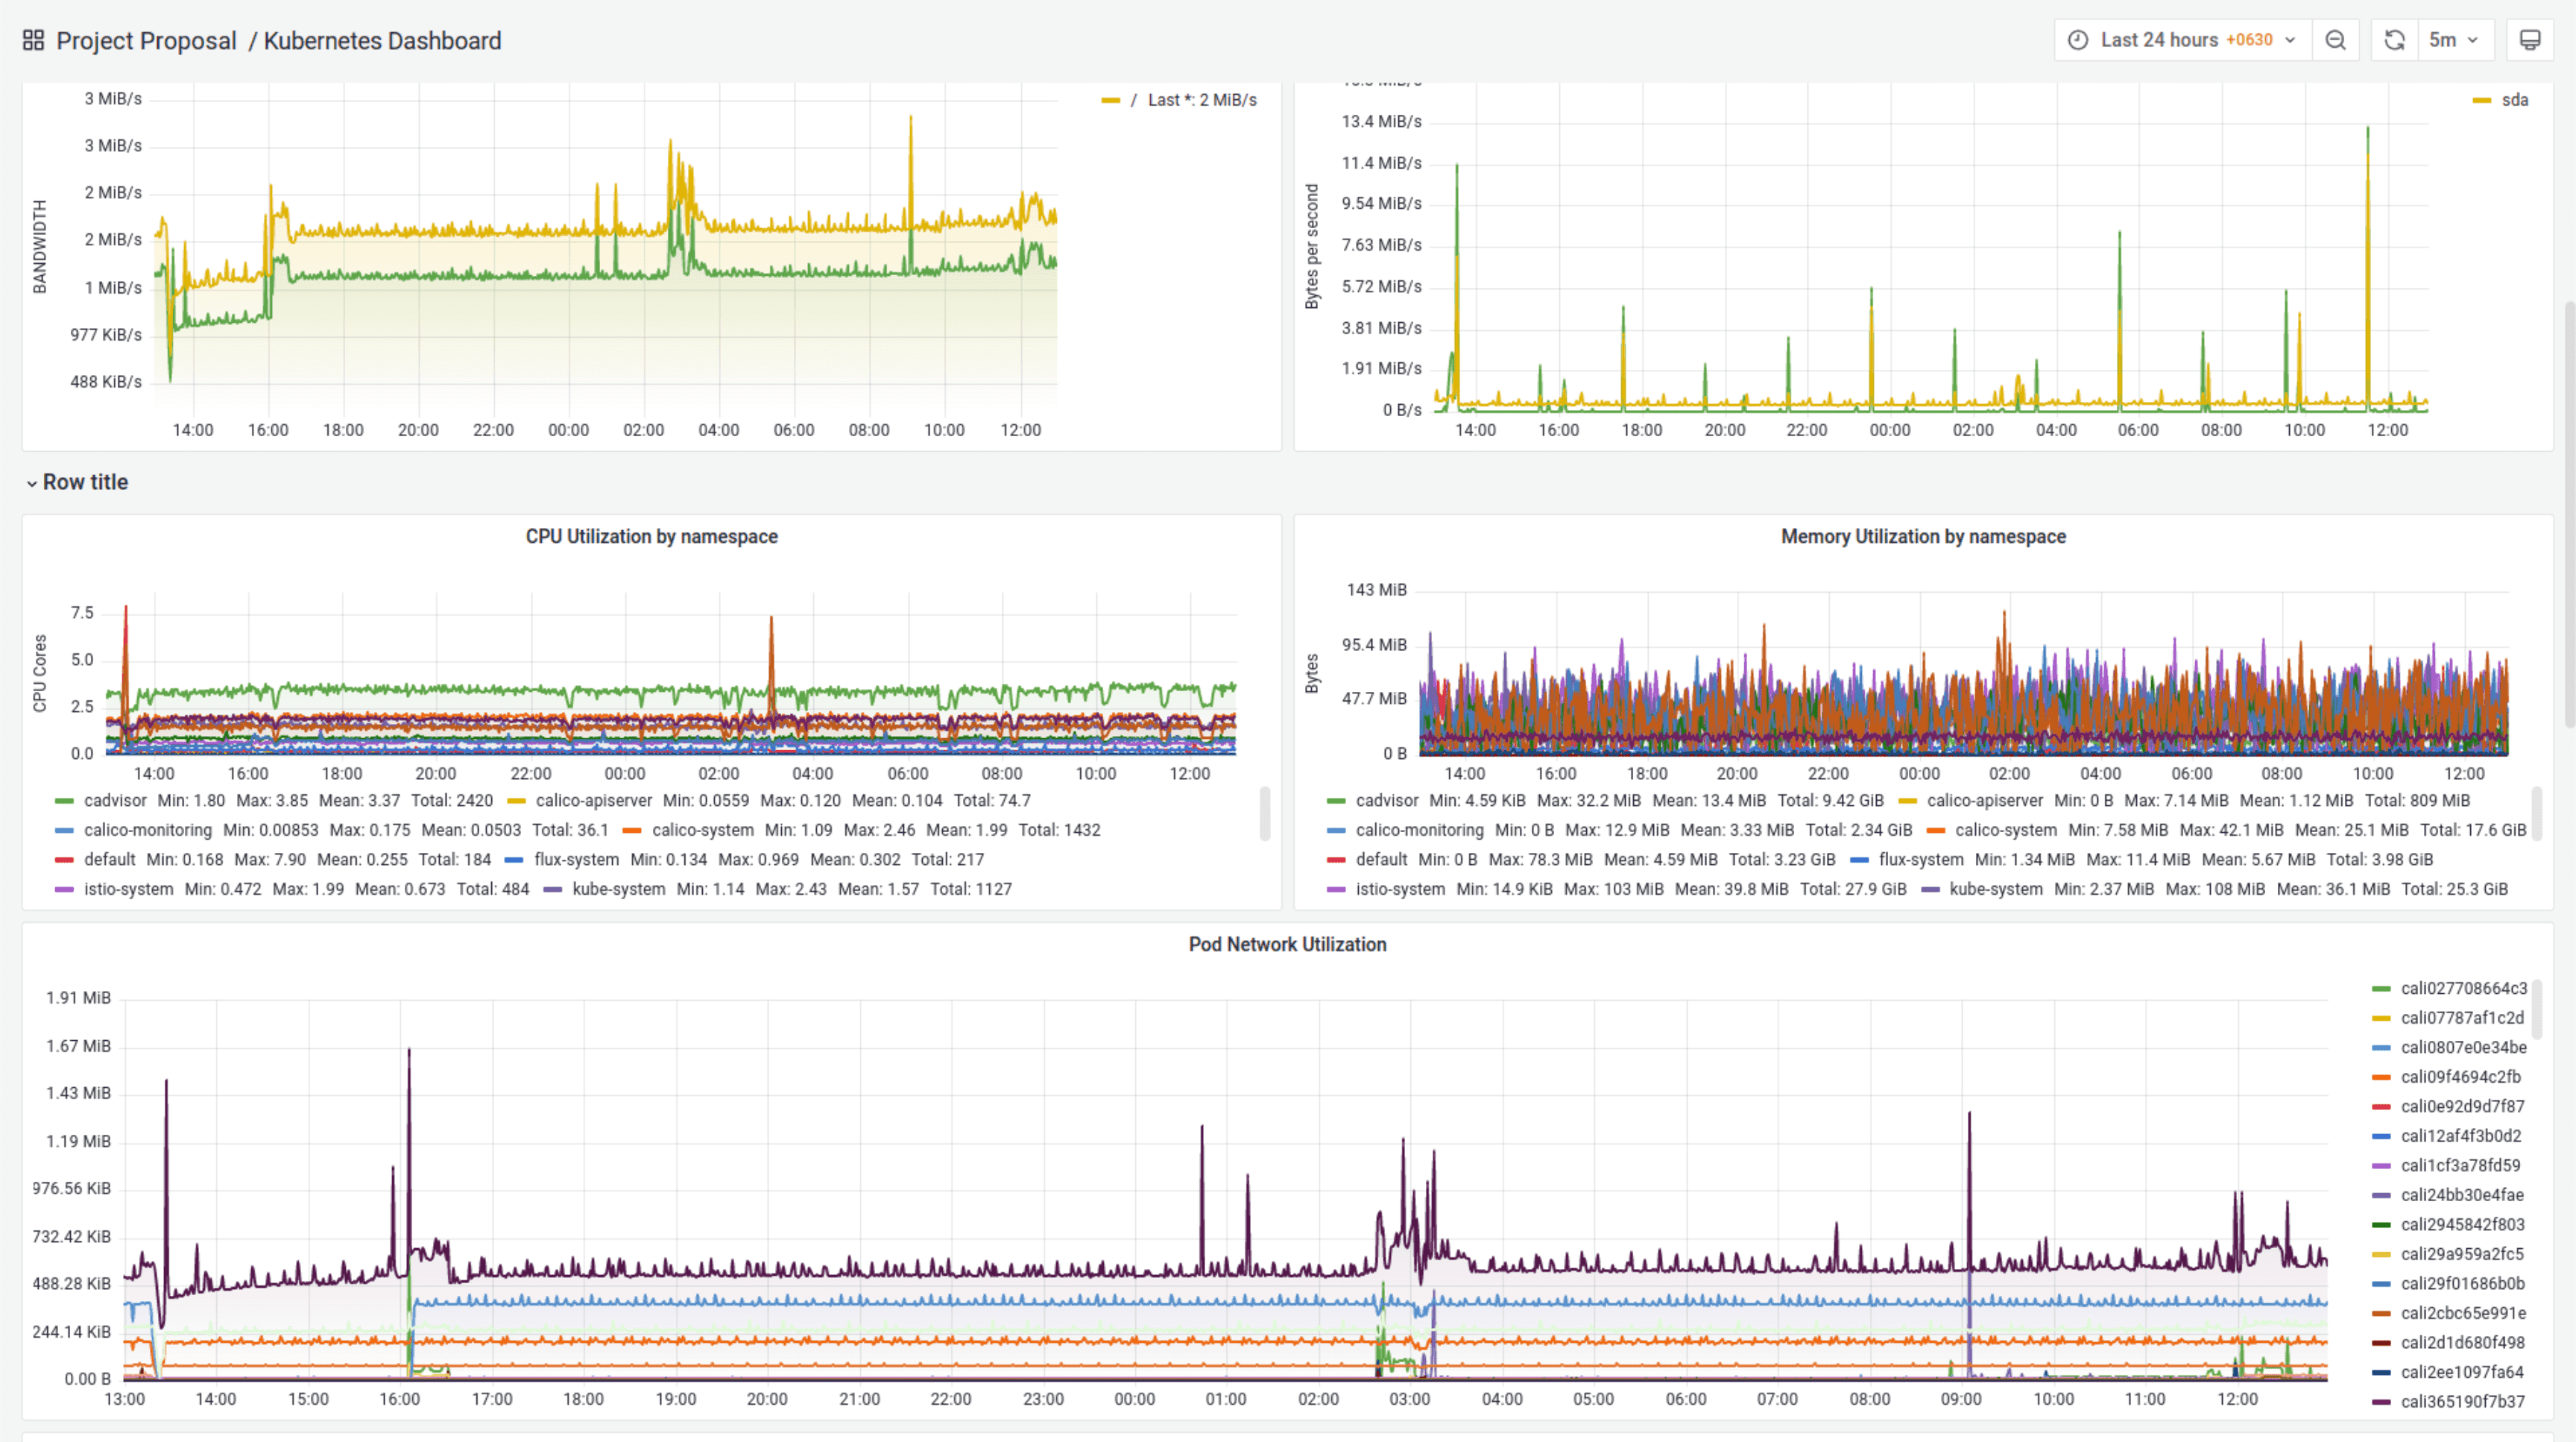Toggle the sda series in the legend

click(2515, 99)
